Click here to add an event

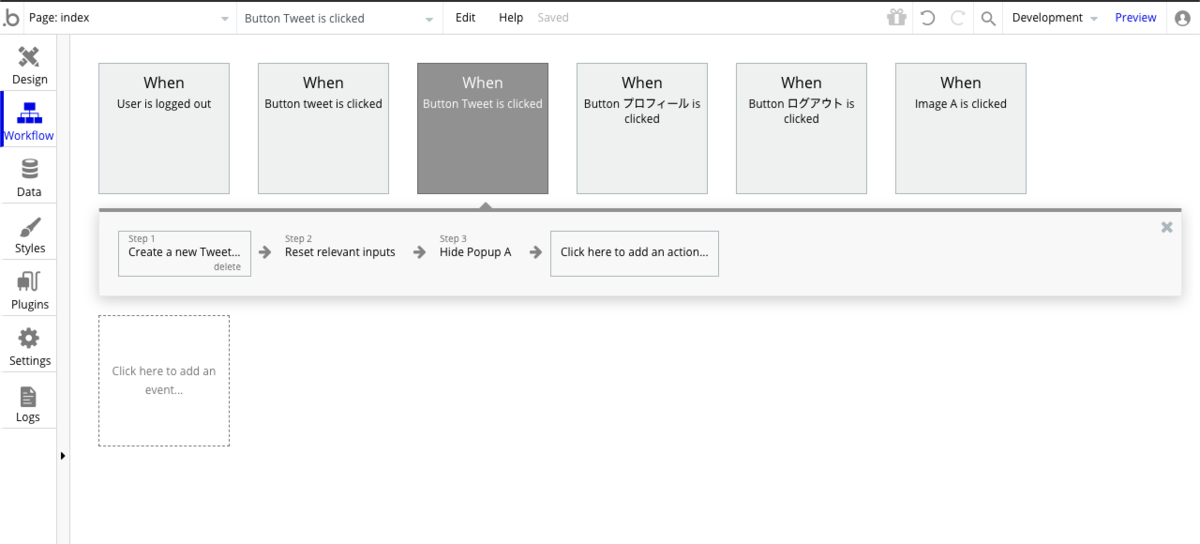click(x=164, y=380)
